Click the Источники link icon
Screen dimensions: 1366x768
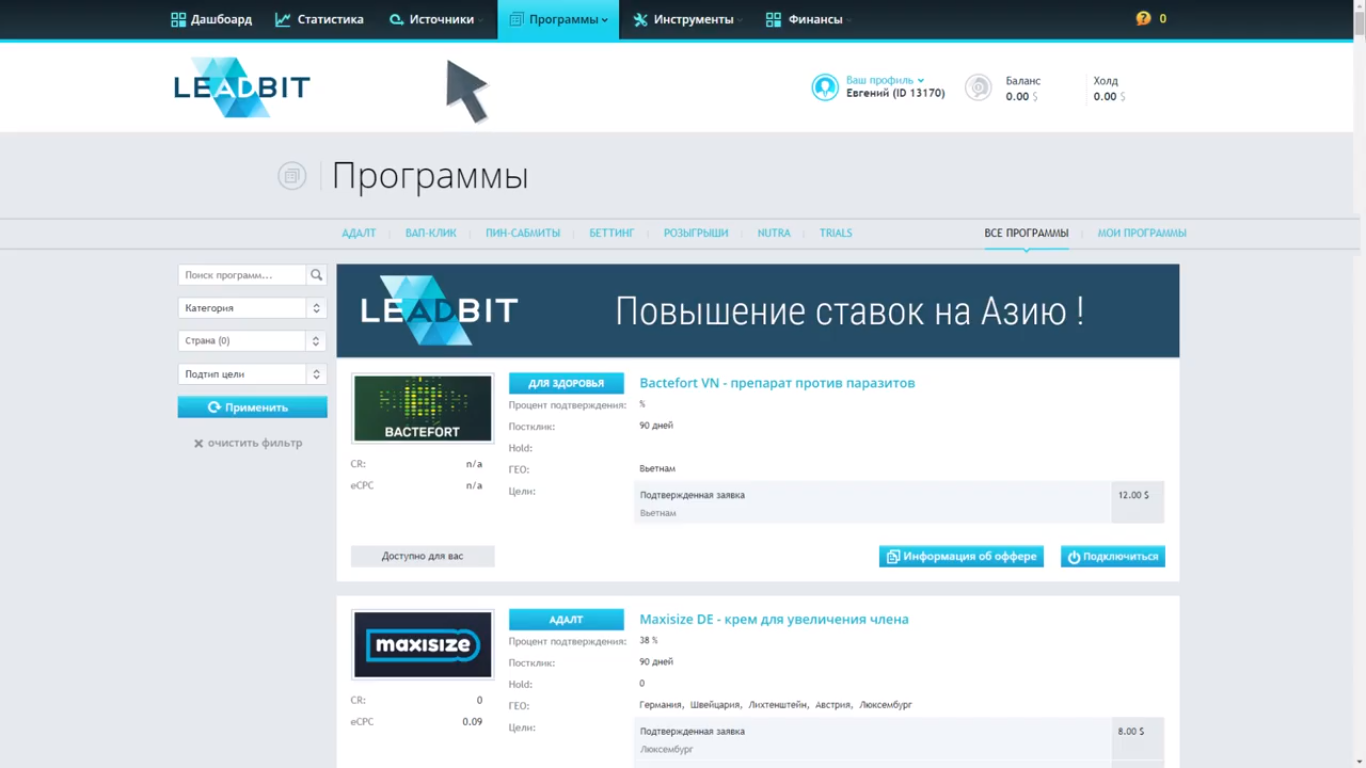pyautogui.click(x=398, y=18)
